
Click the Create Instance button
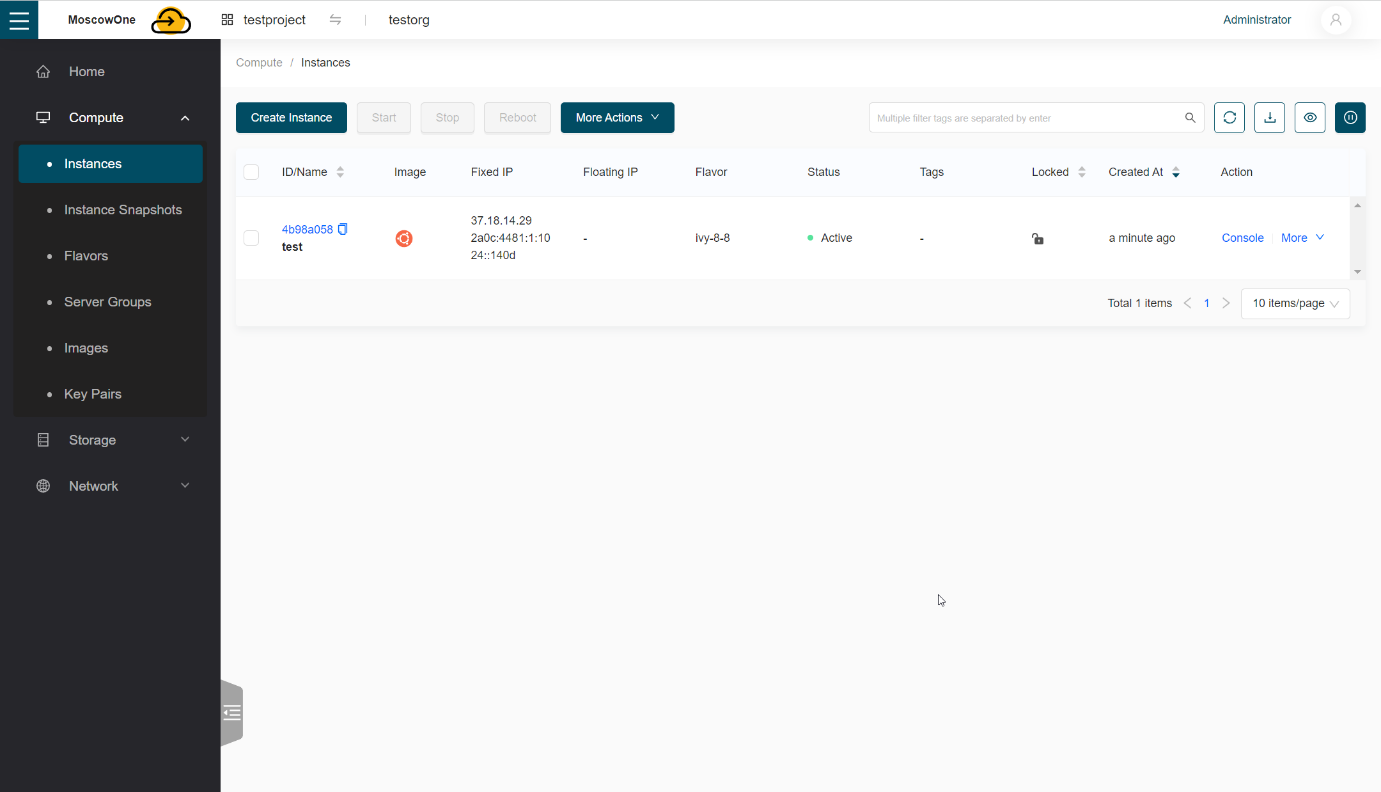click(291, 118)
